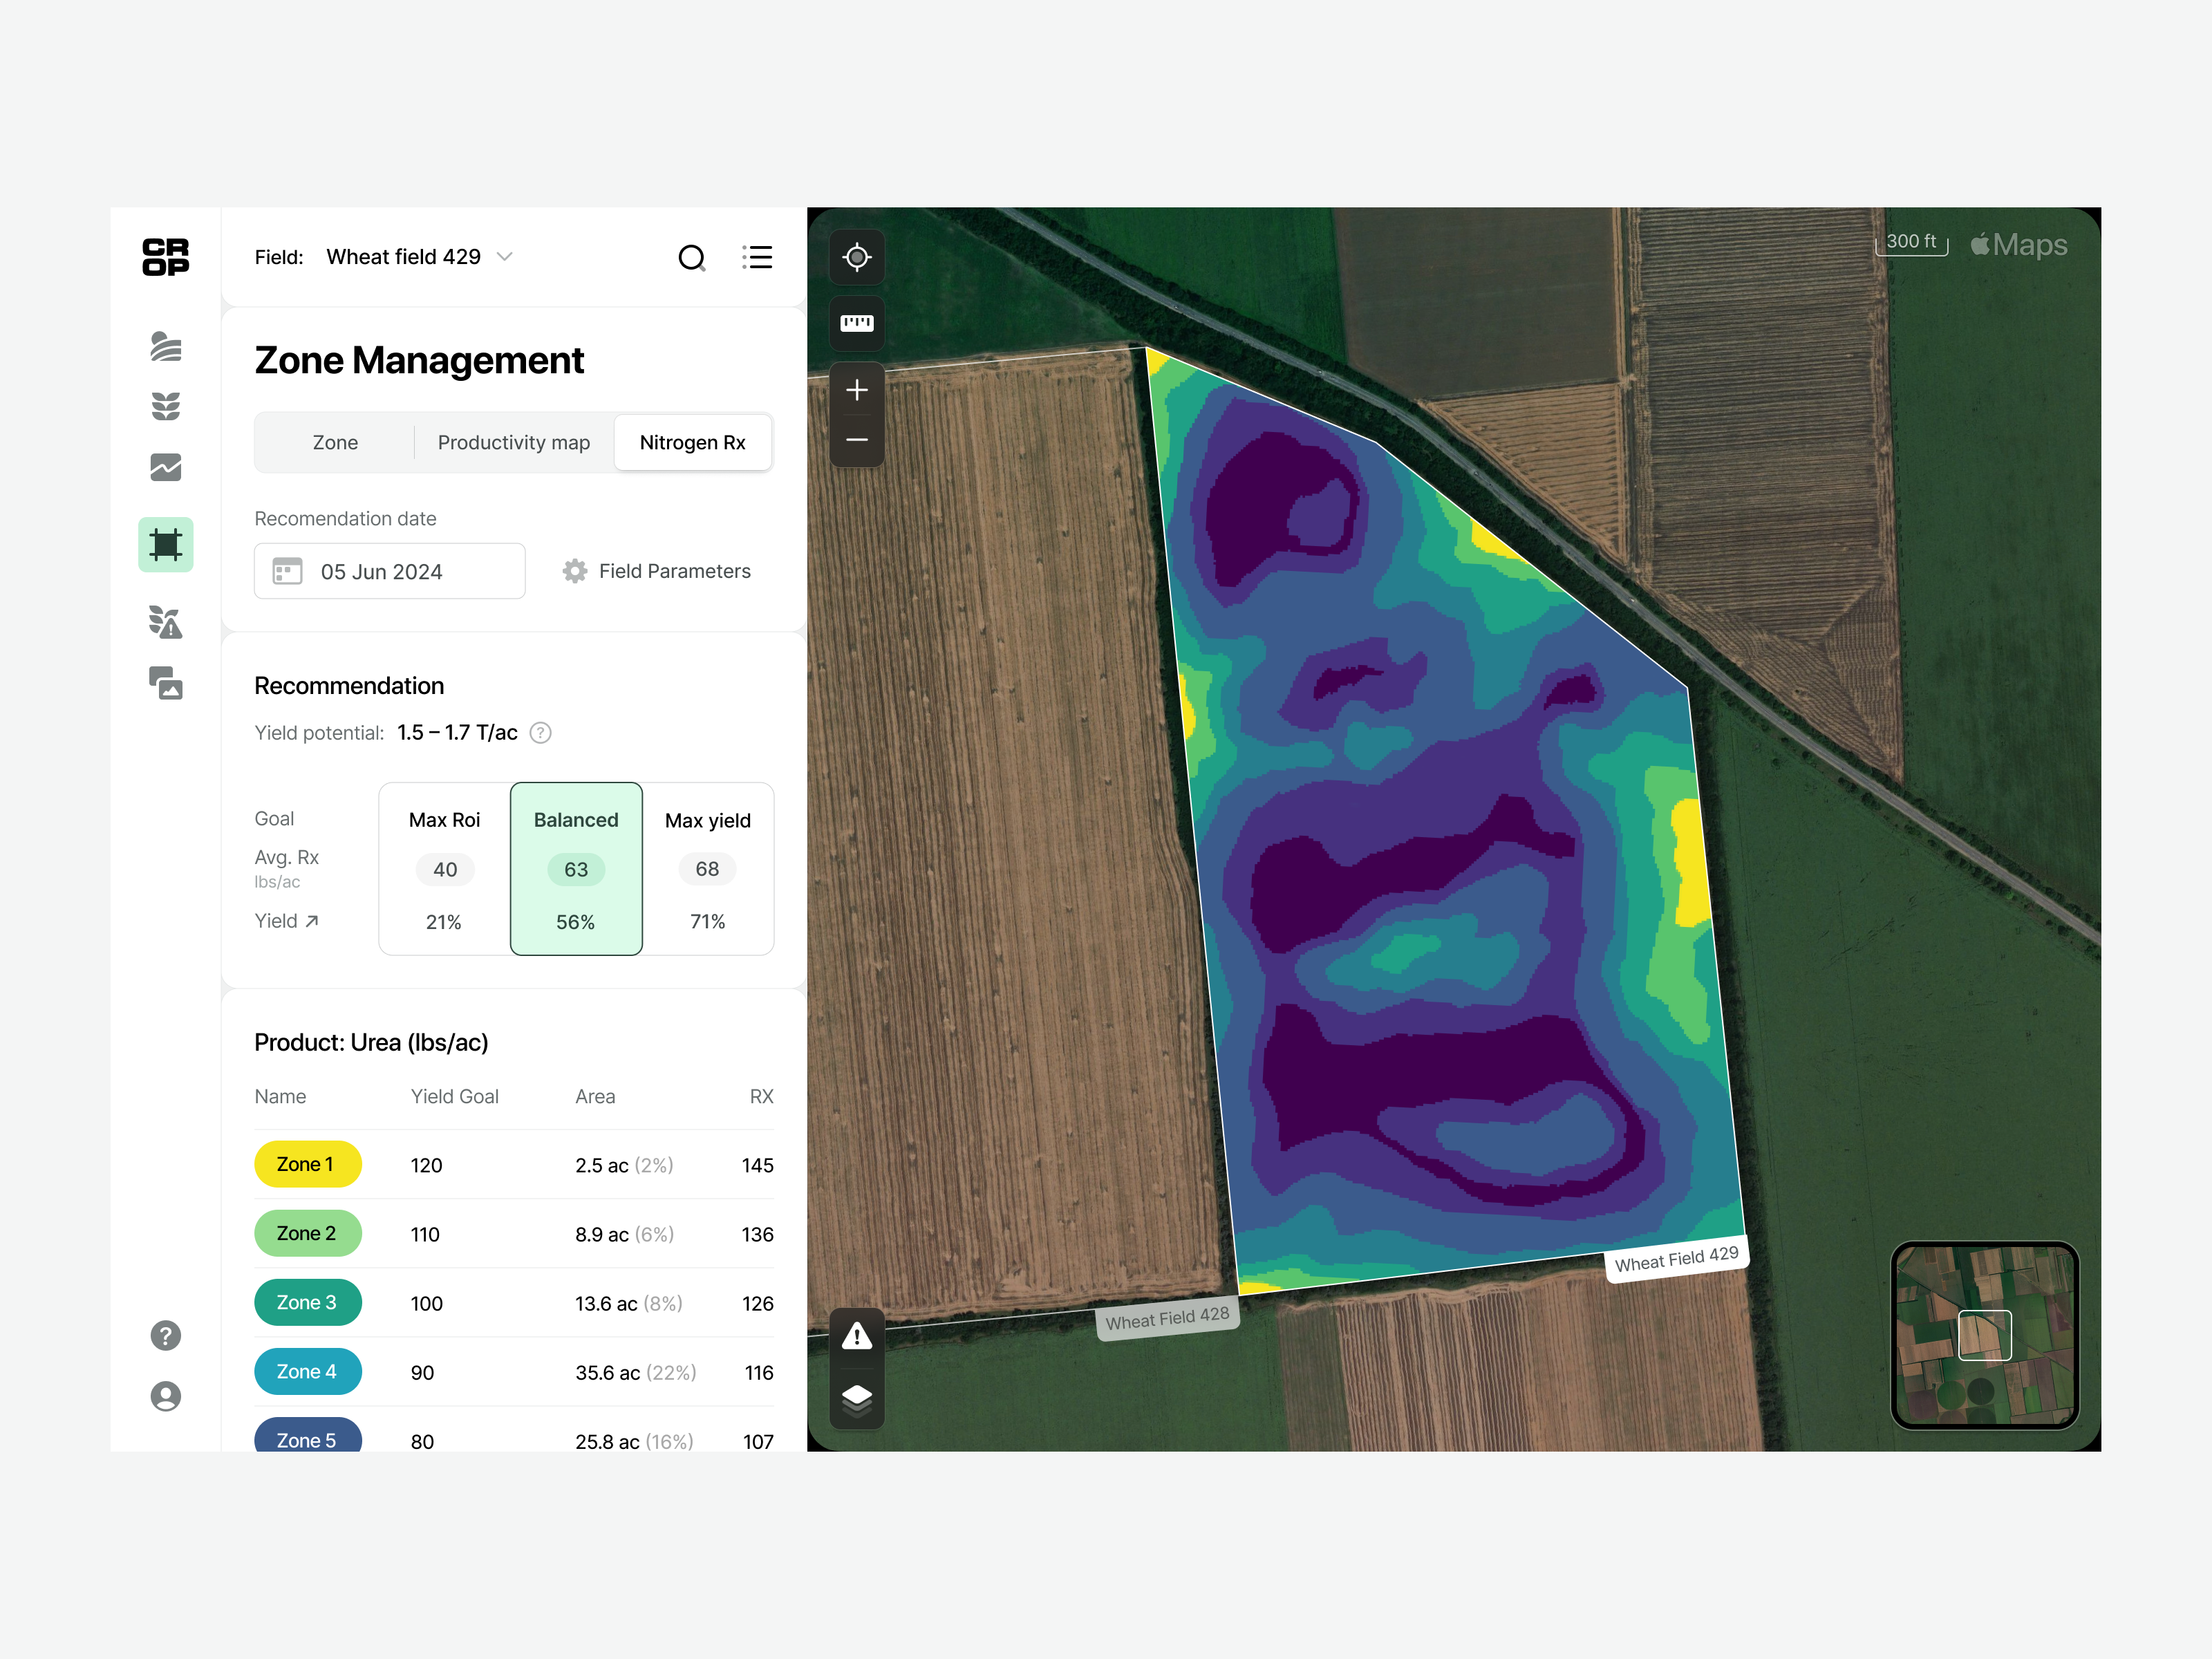Click the warning alerts icon above layers switcher
The height and width of the screenshot is (1659, 2212).
(857, 1336)
